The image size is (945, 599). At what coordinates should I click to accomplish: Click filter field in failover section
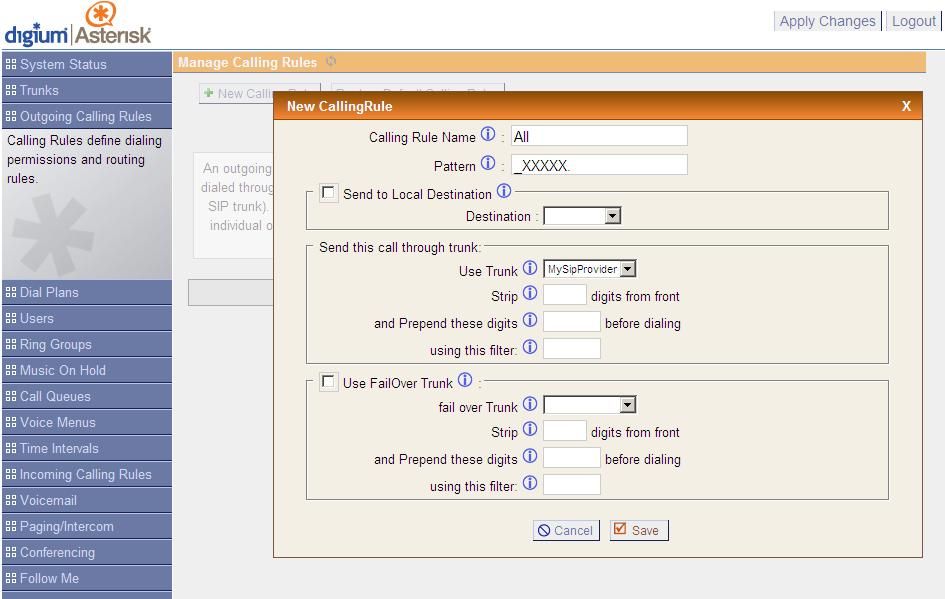tap(571, 485)
